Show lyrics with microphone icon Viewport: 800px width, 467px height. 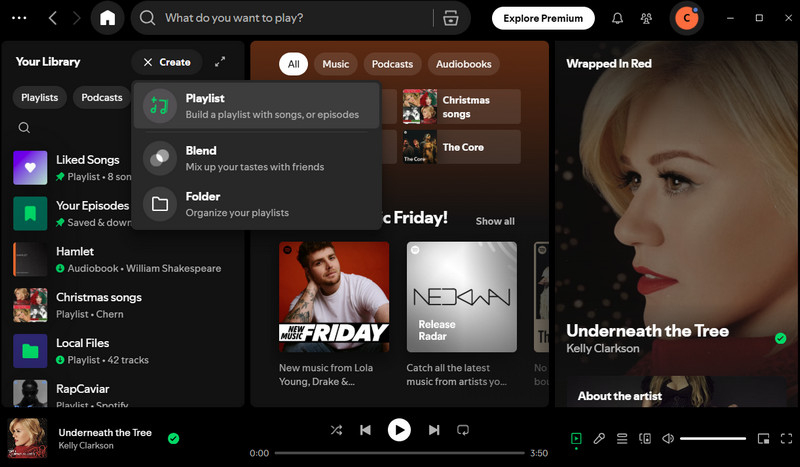(599, 438)
